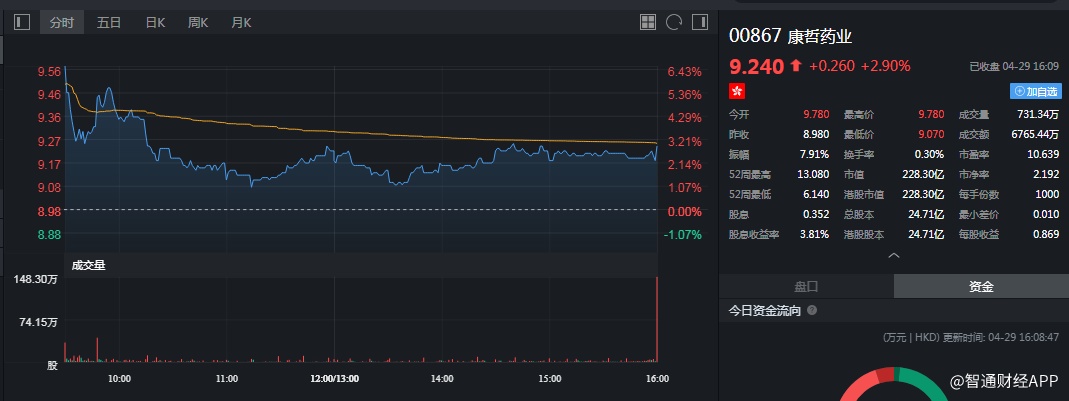This screenshot has height=401, width=1069.
Task: Open the 周K weekly candlestick tab
Action: click(x=198, y=22)
